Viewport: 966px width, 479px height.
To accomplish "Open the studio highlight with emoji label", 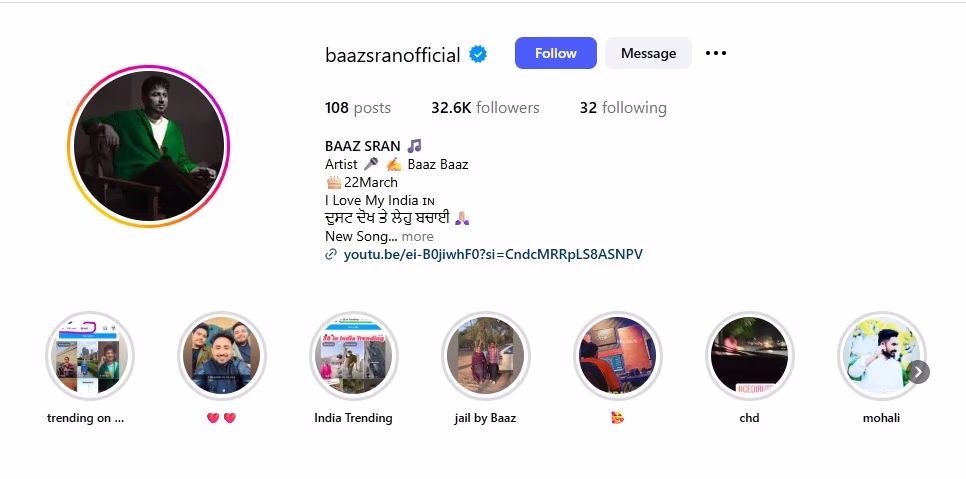I will click(x=617, y=355).
